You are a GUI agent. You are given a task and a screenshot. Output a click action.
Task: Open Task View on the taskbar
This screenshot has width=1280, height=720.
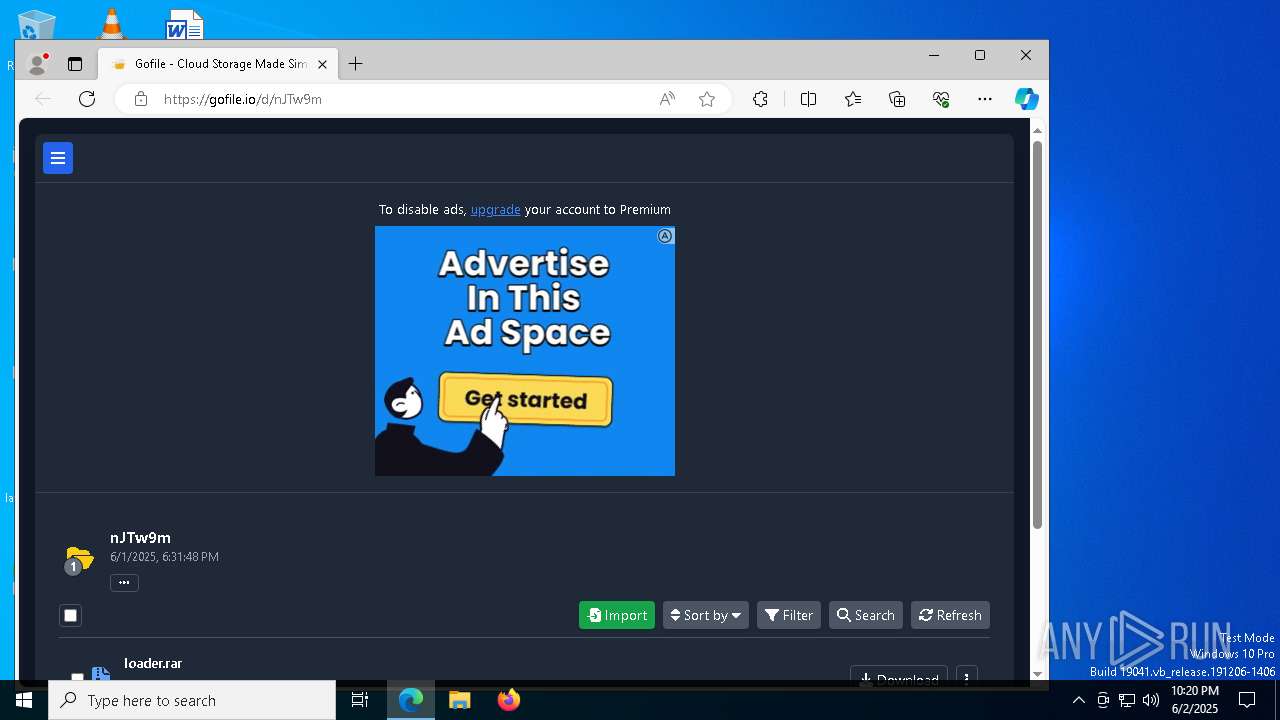tap(360, 700)
